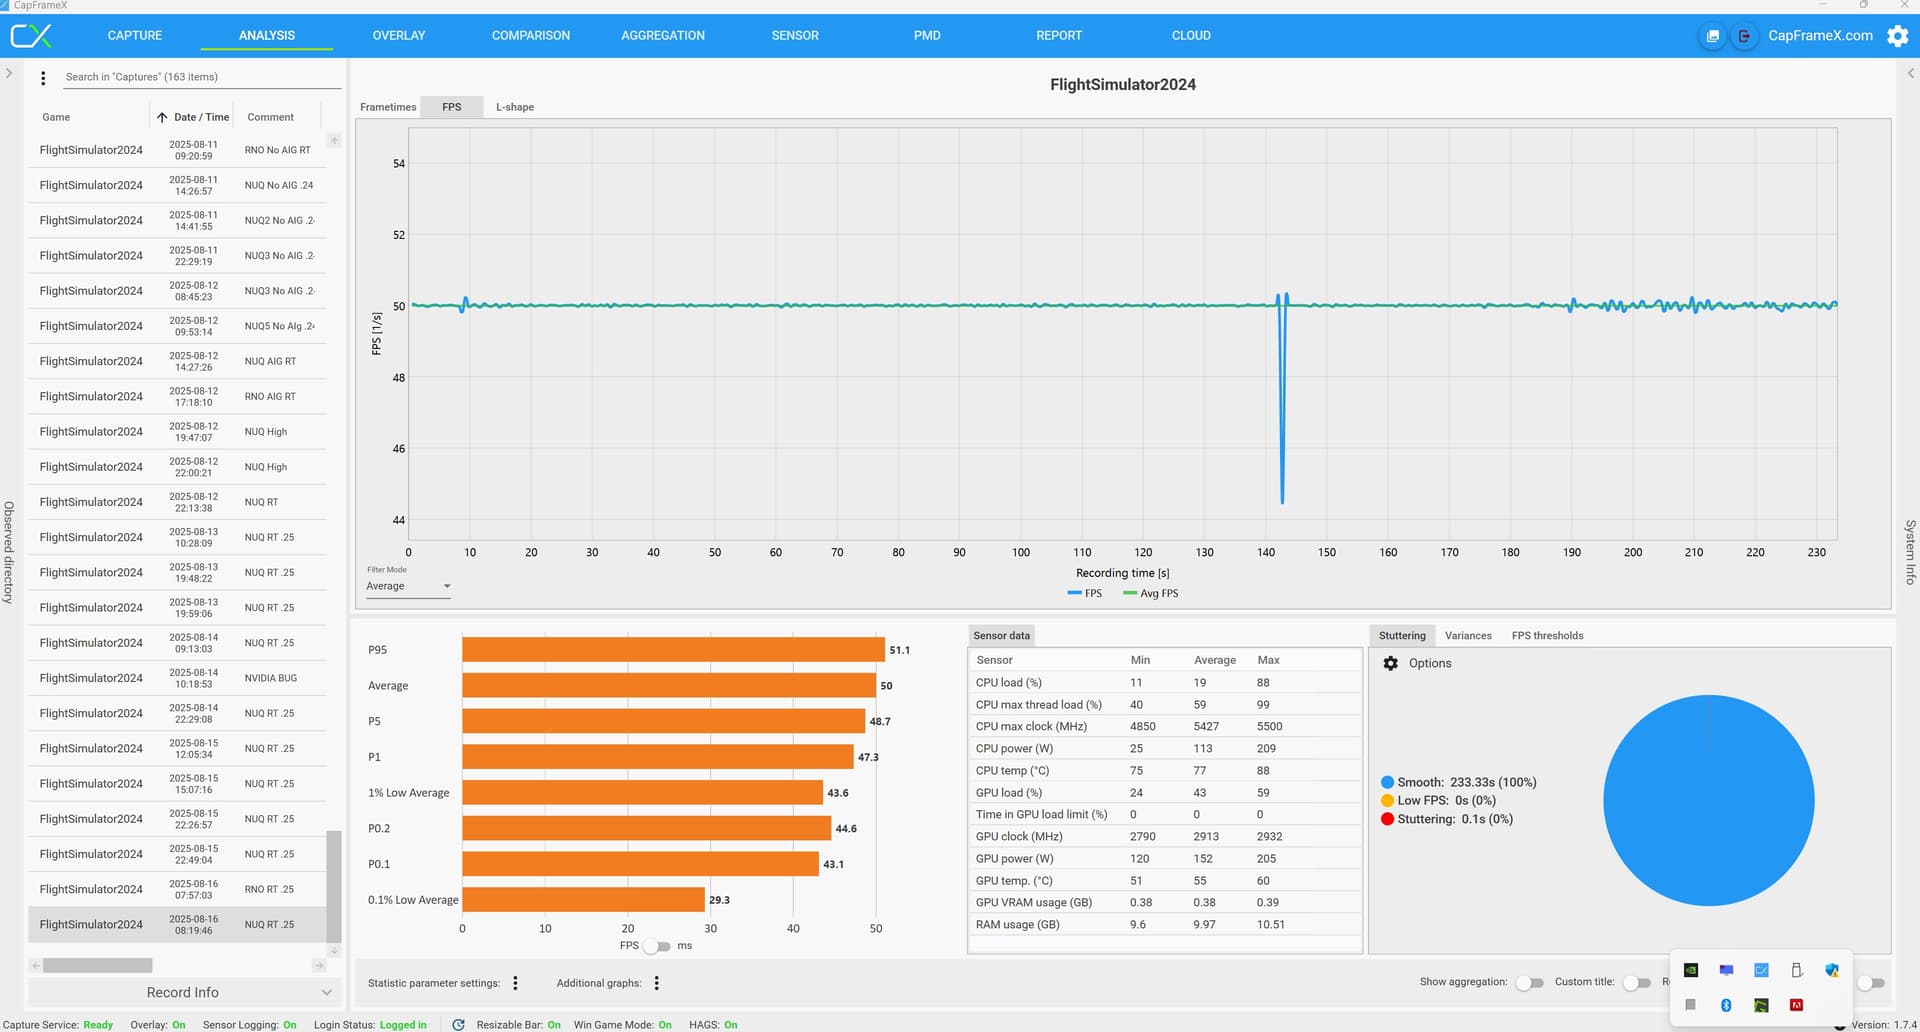1920x1032 pixels.
Task: Toggle the switch right of the tray popup
Action: coord(1871,983)
